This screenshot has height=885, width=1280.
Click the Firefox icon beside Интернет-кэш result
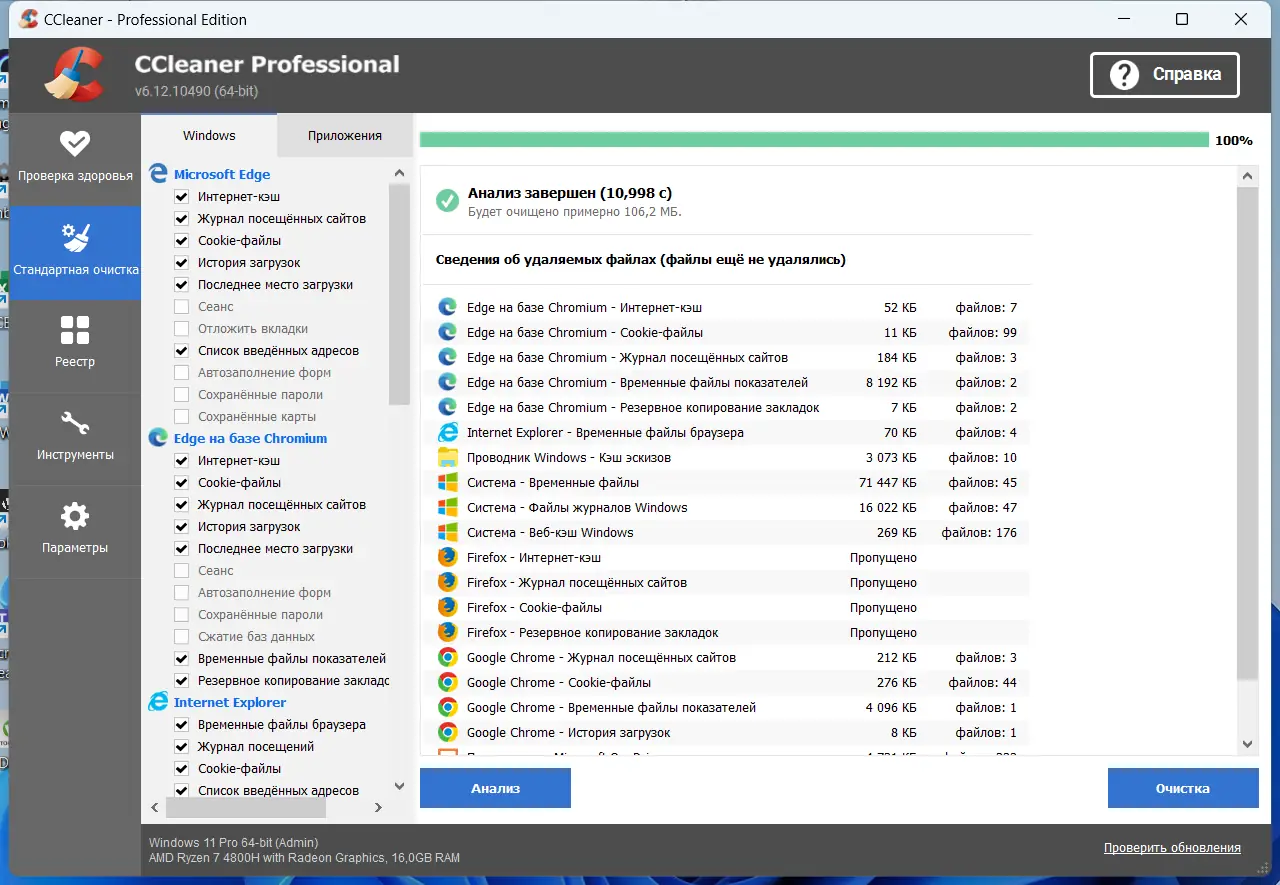pyautogui.click(x=446, y=557)
